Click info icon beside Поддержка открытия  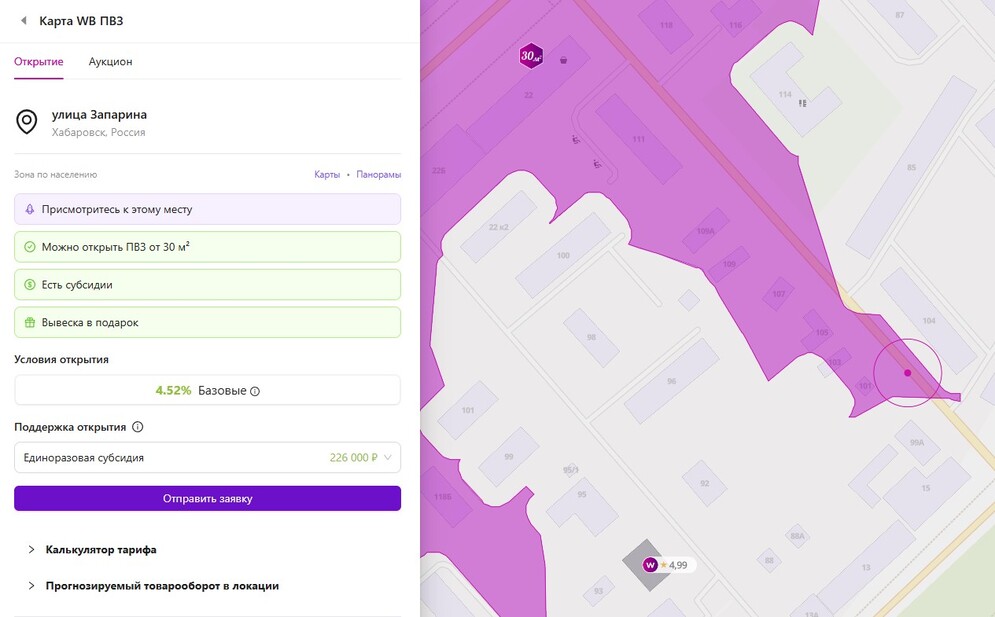pyautogui.click(x=138, y=427)
